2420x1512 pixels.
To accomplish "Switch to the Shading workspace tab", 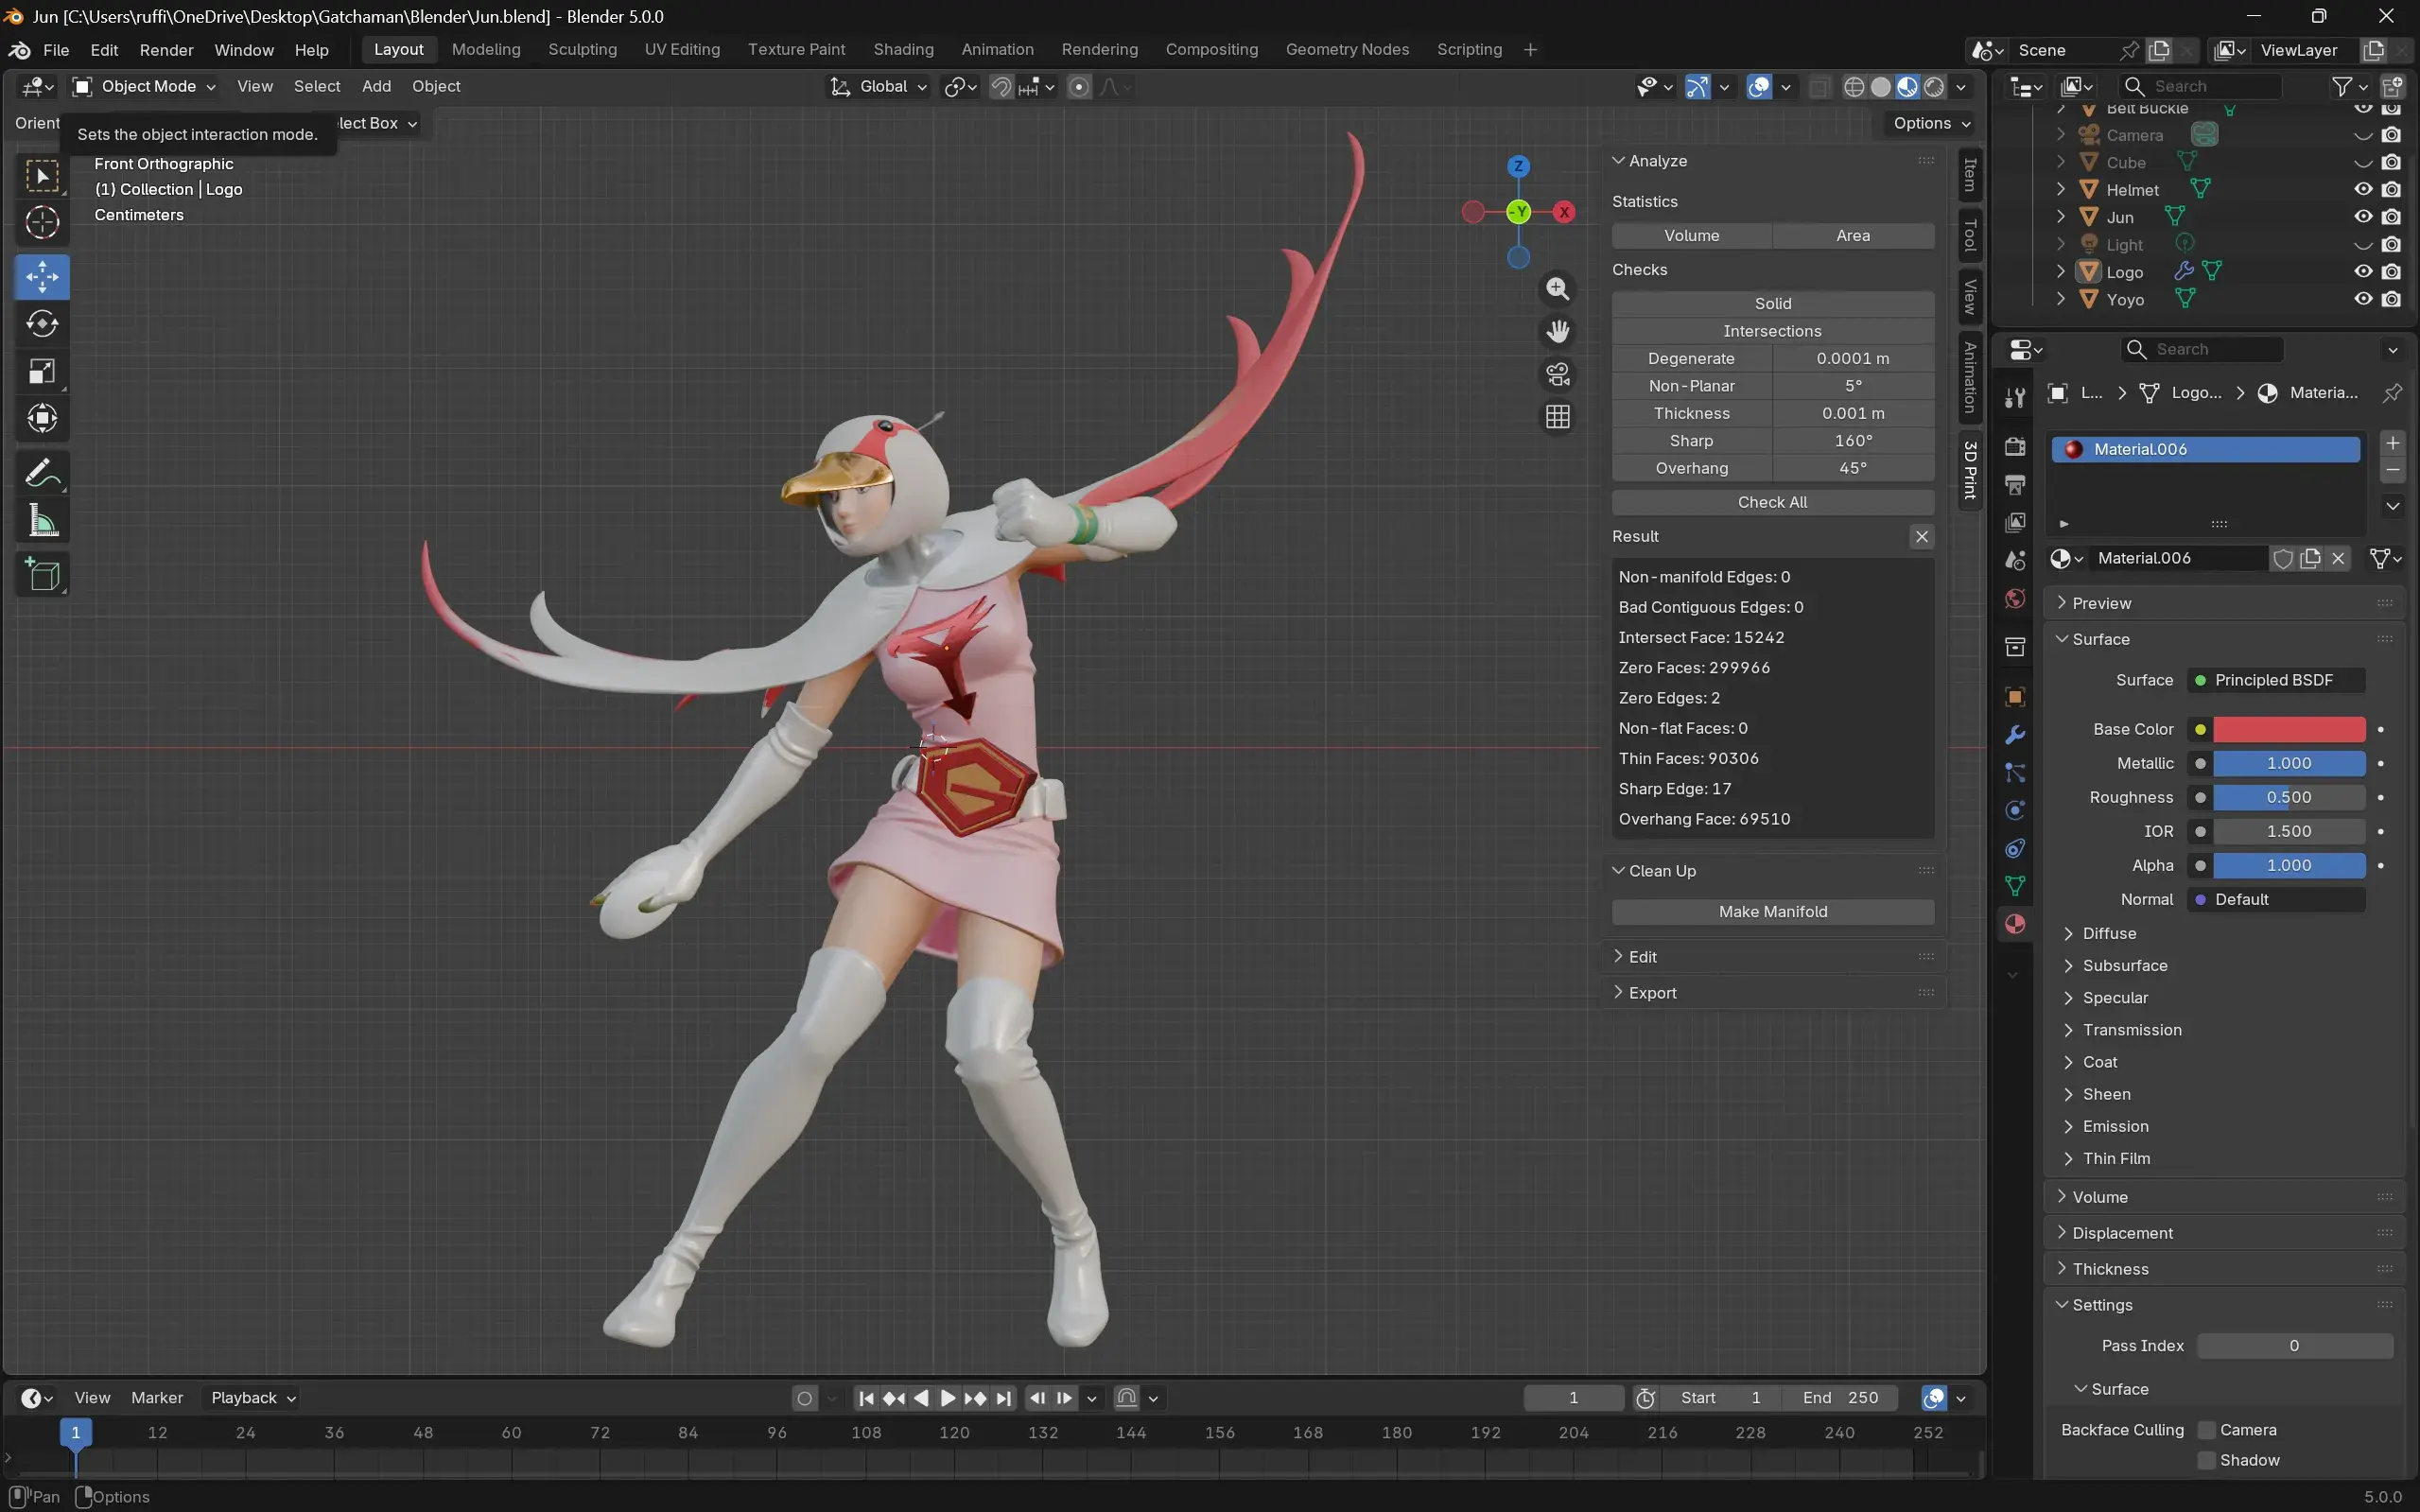I will 903,50.
